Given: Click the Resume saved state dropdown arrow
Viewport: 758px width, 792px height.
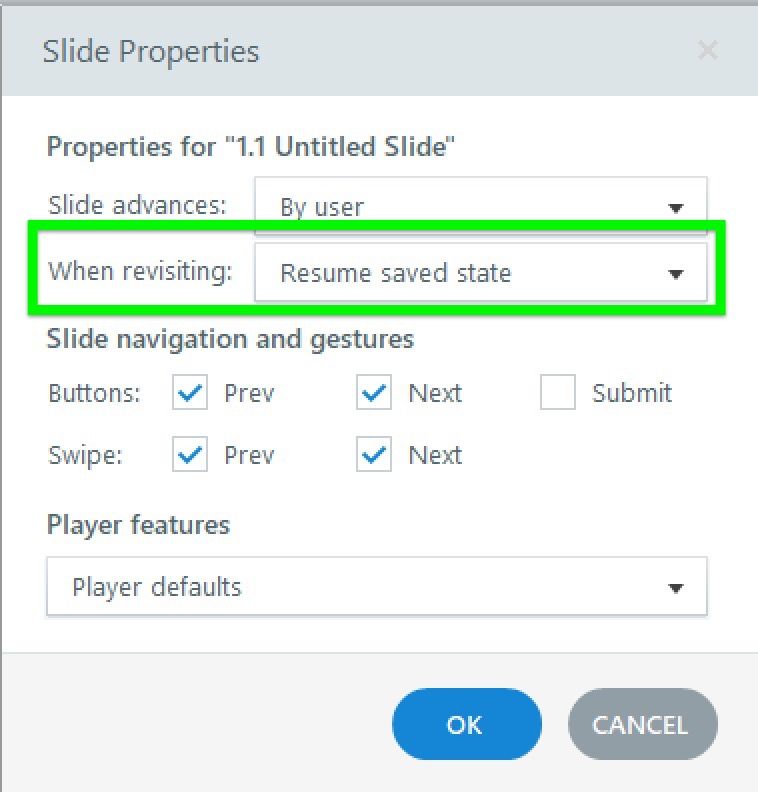Looking at the screenshot, I should 676,273.
